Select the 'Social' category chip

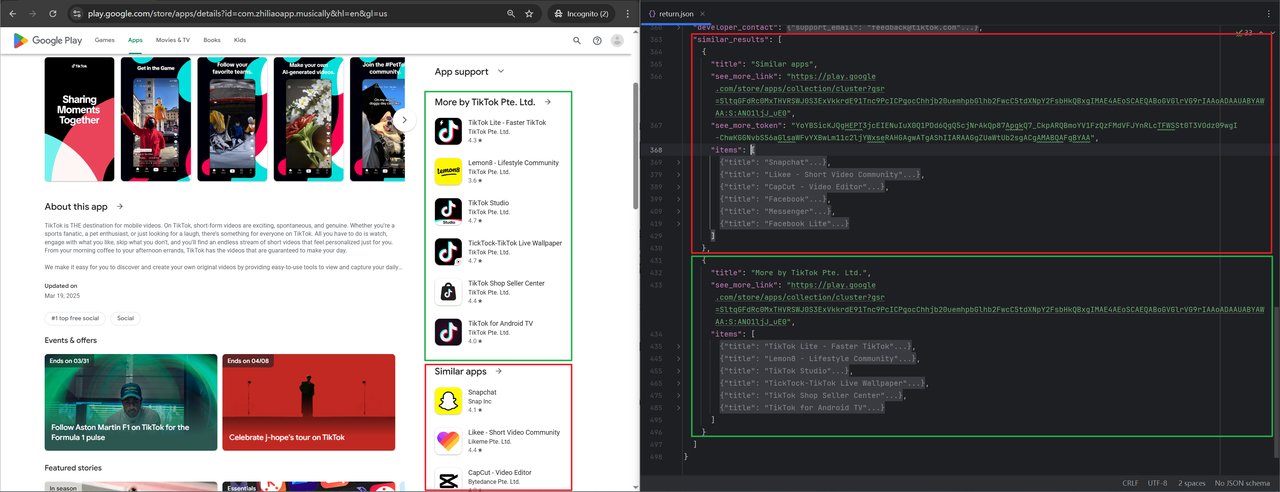coord(125,318)
